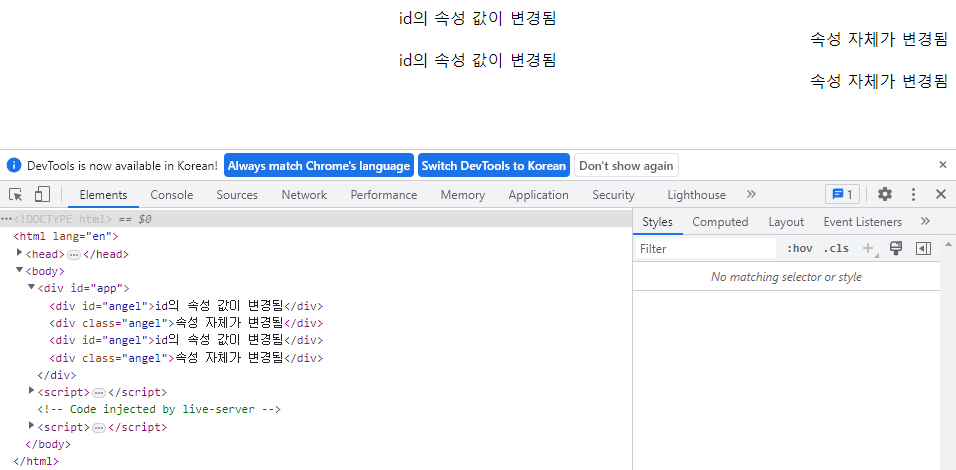Image resolution: width=956 pixels, height=470 pixels.
Task: Click first page text 'id의 속성 값이 변경됨'
Action: click(477, 18)
